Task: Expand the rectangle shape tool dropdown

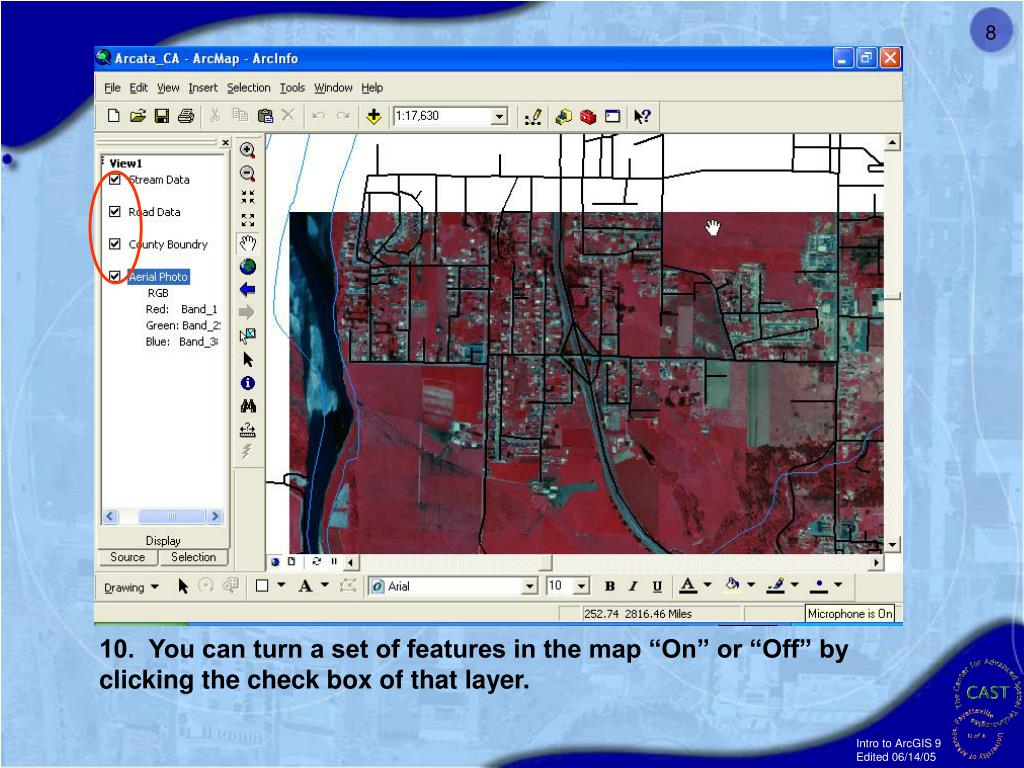Action: [x=281, y=585]
